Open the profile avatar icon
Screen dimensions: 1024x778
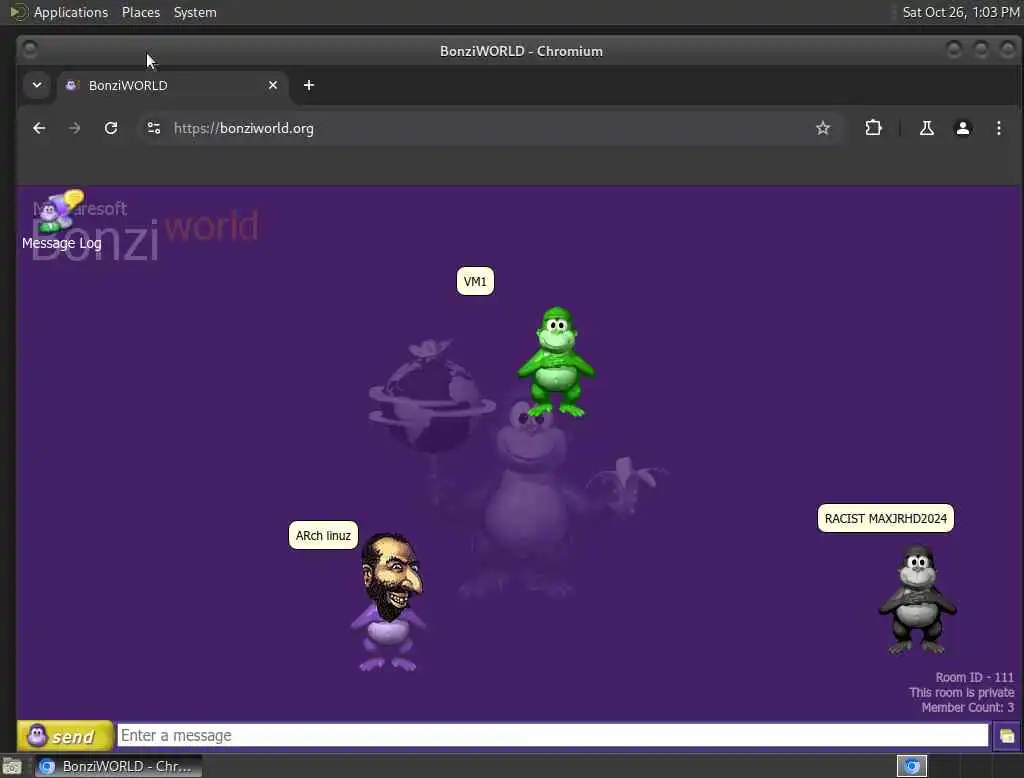[963, 128]
